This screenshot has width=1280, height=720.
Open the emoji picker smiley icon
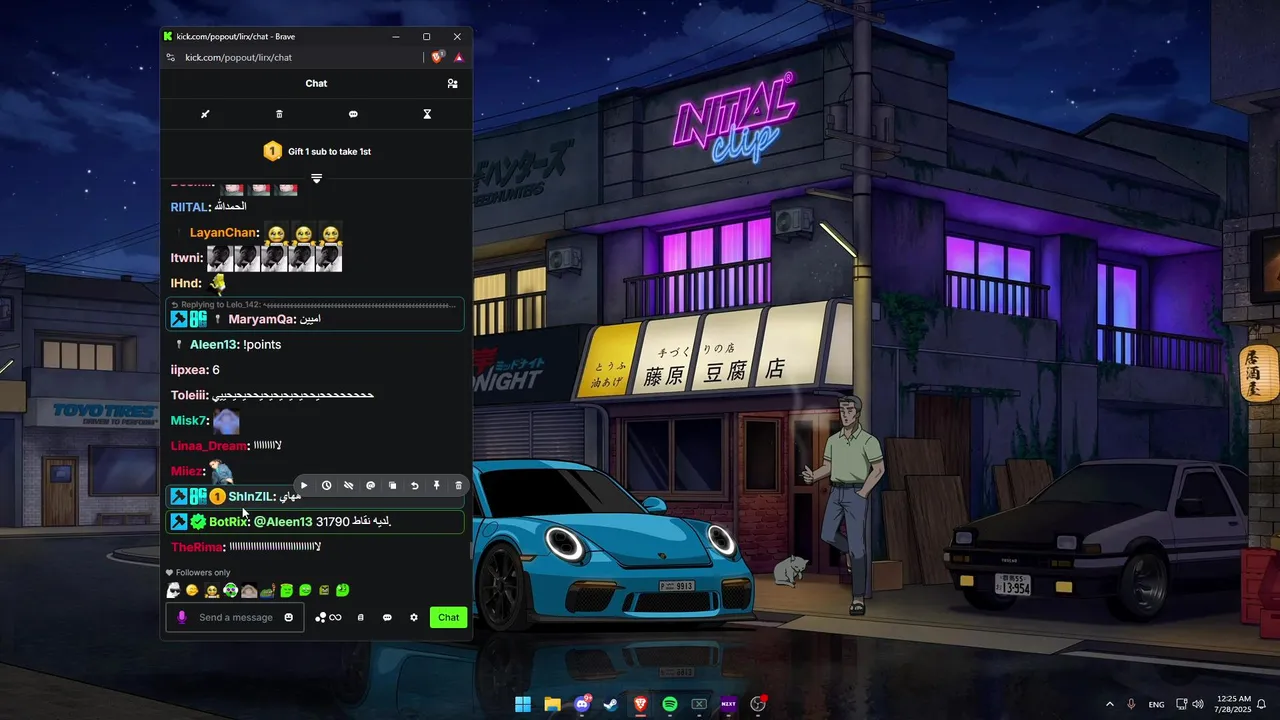pyautogui.click(x=289, y=617)
